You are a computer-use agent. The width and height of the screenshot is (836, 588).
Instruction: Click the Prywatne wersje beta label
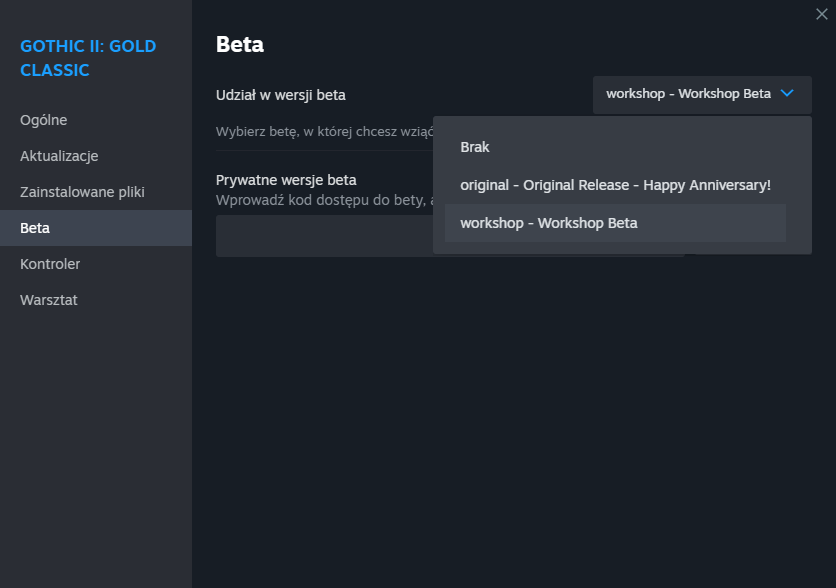tap(286, 180)
